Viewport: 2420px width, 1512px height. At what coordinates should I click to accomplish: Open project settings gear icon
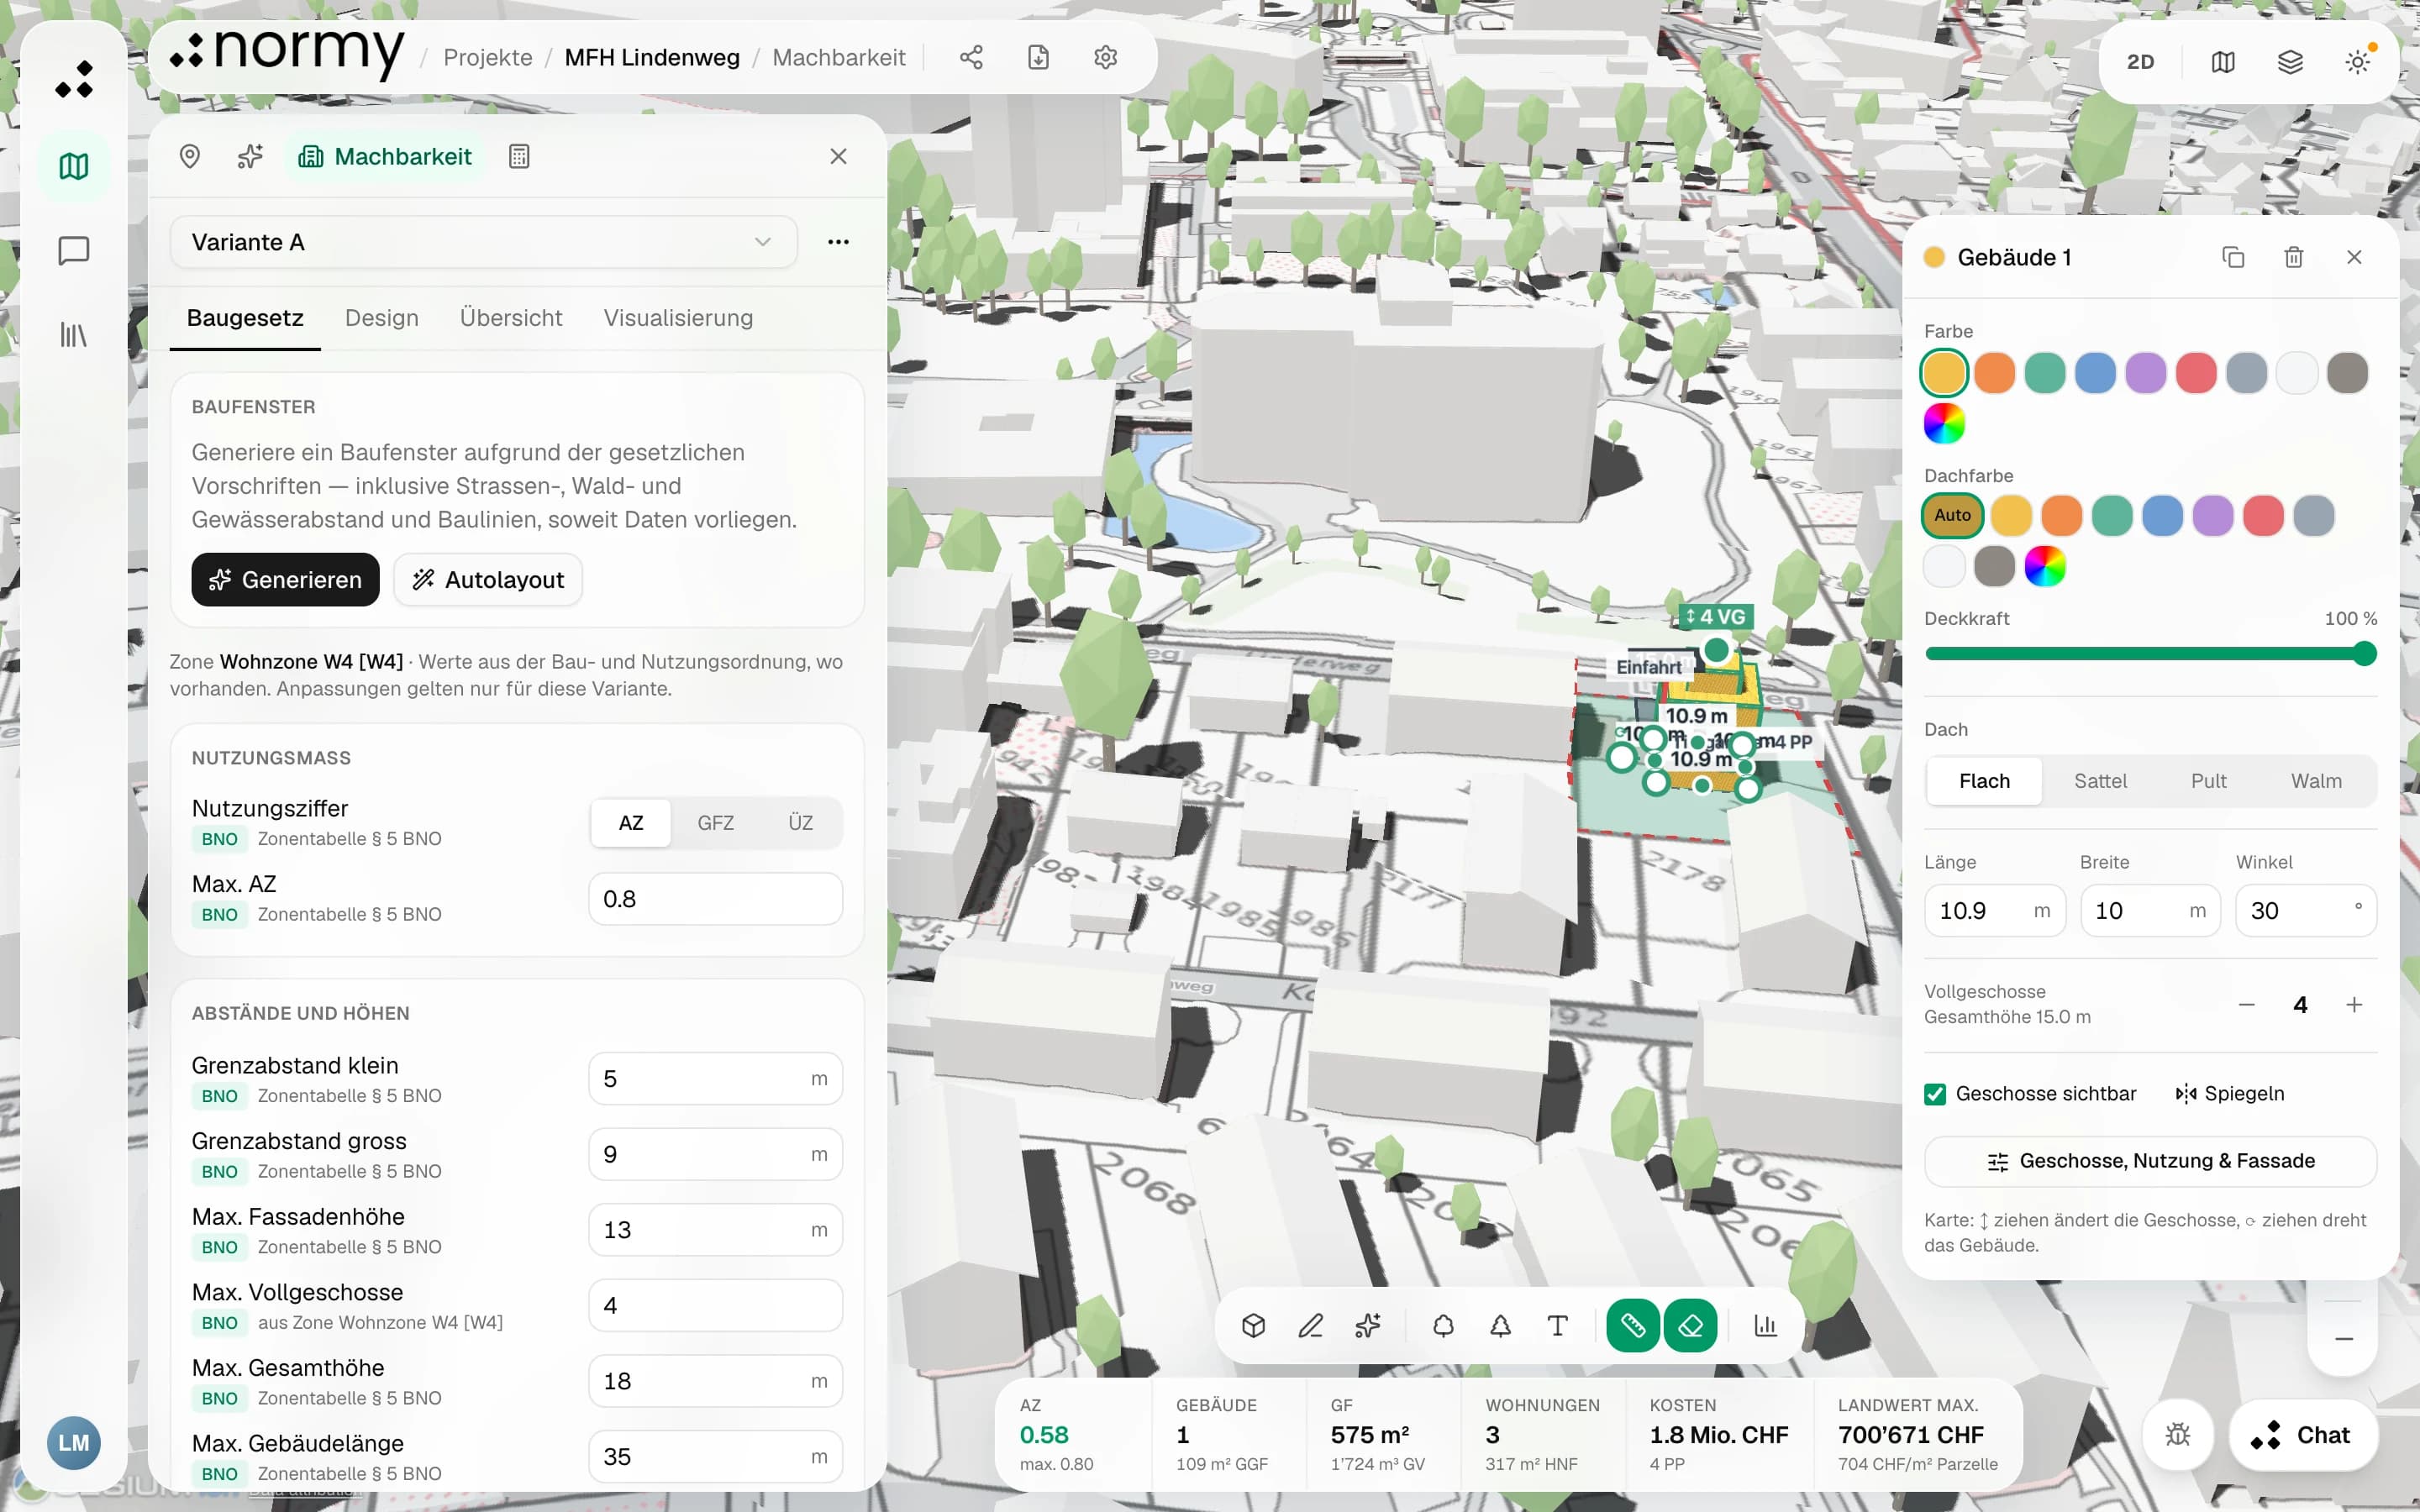1105,58
